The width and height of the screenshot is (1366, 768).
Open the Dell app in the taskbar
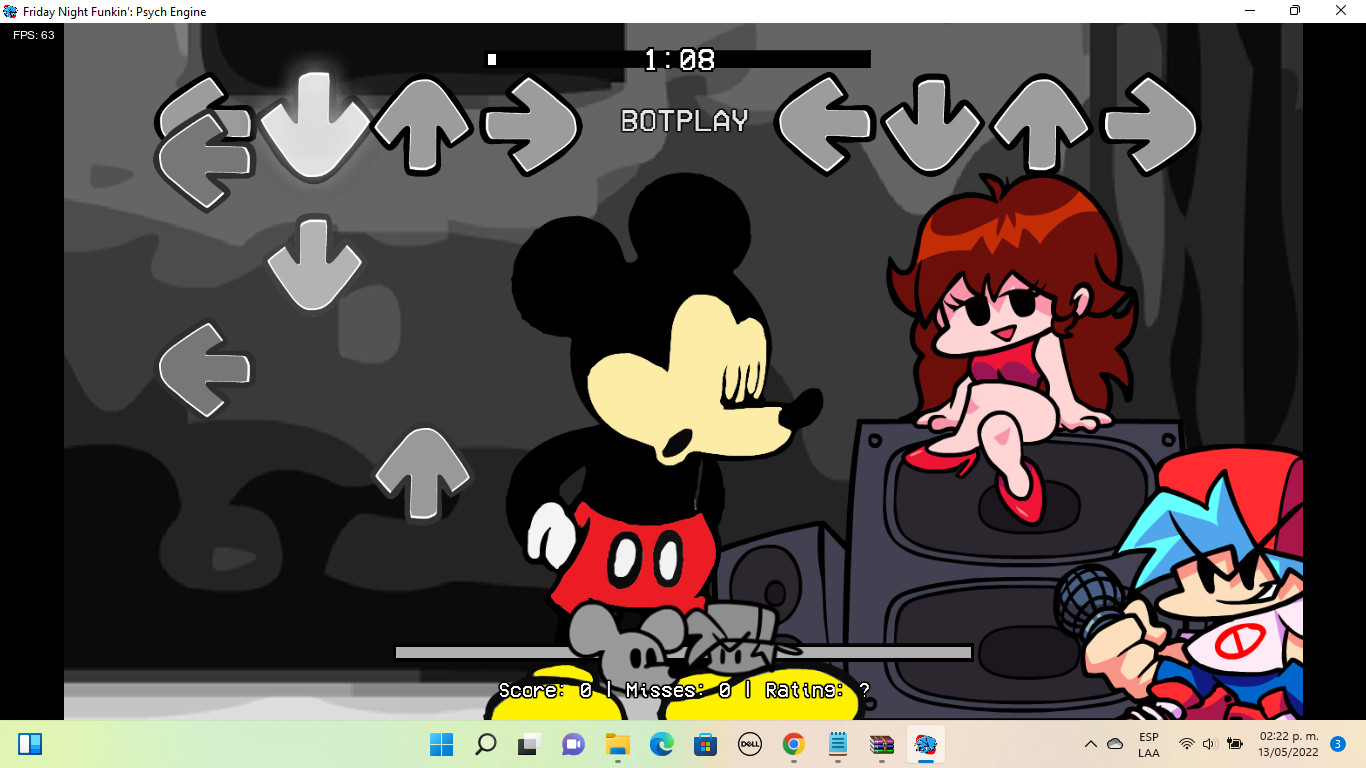[749, 744]
